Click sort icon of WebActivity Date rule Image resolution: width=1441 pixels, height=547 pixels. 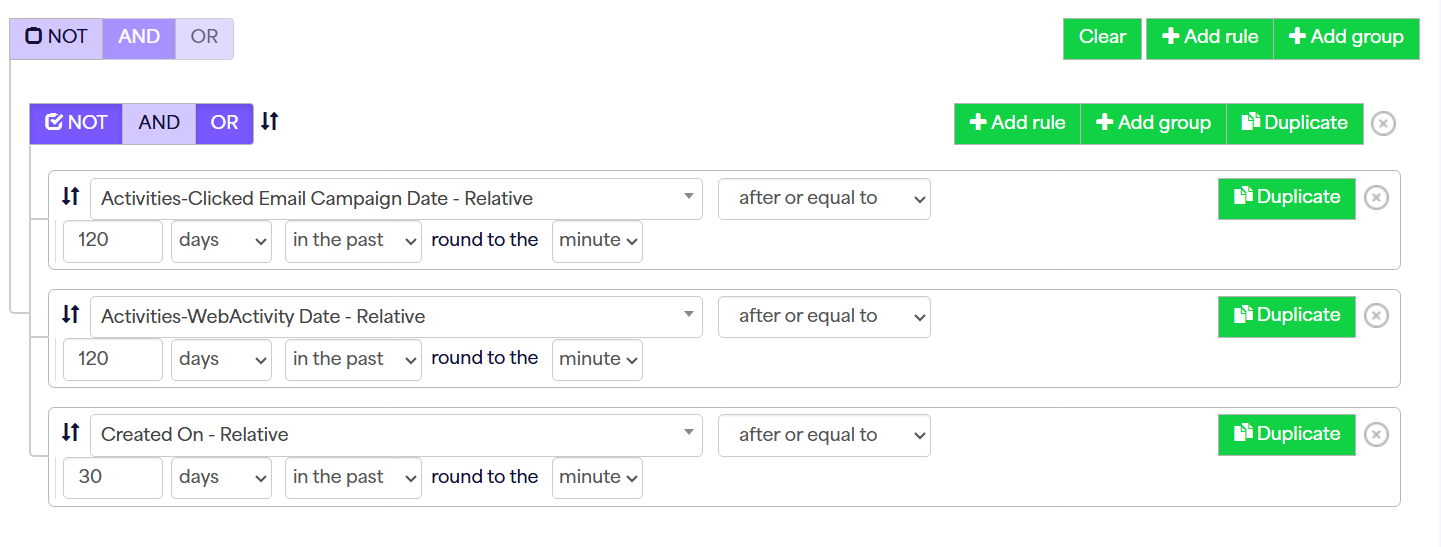click(x=70, y=315)
